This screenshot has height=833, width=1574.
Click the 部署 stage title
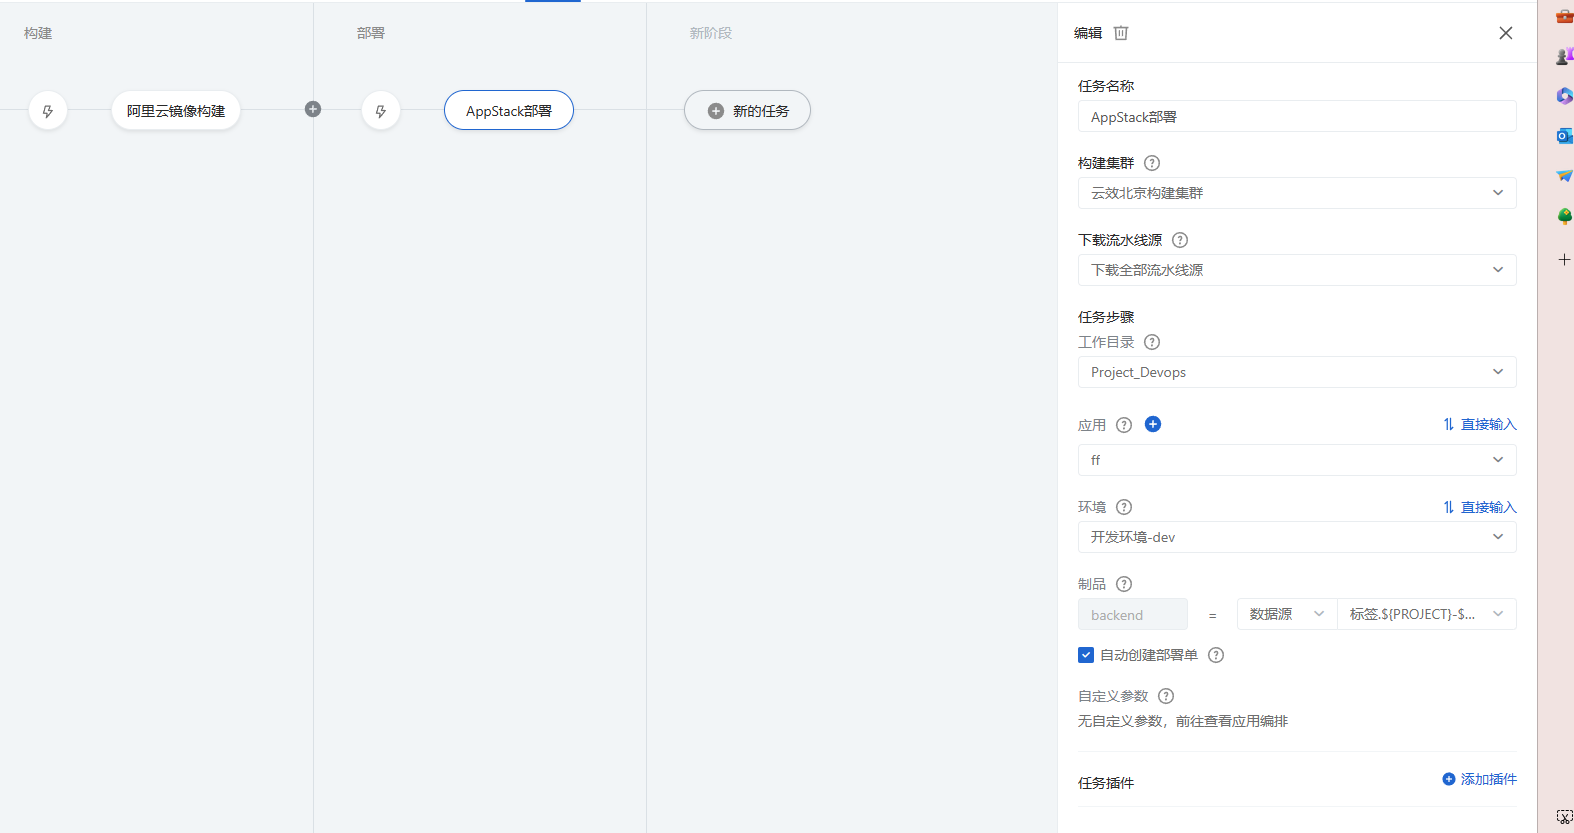click(x=371, y=33)
